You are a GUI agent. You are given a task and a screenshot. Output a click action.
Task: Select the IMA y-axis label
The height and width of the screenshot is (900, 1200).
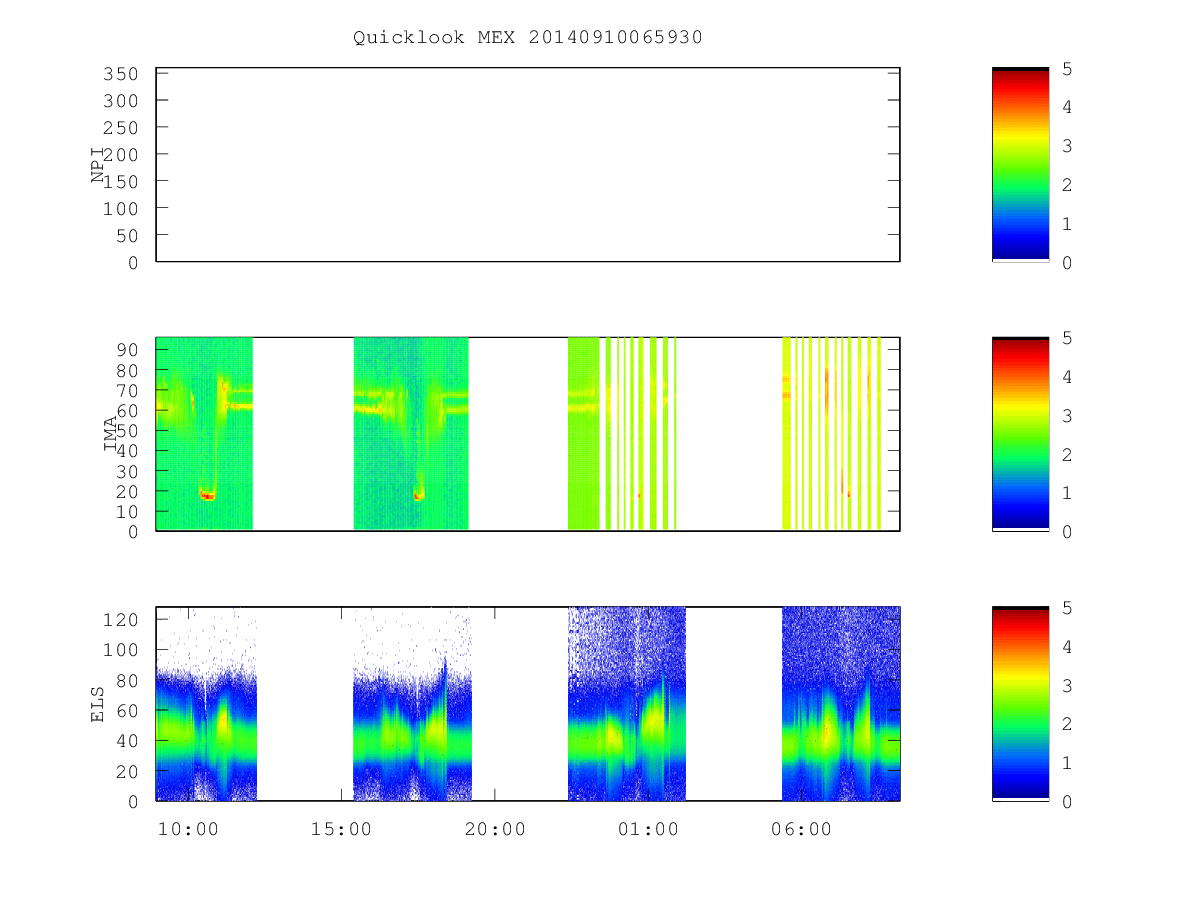111,435
